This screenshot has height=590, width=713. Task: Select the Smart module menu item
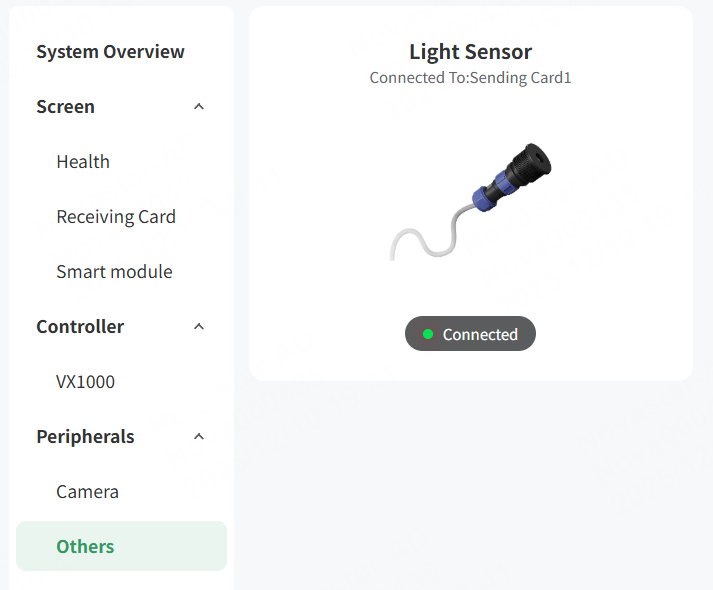point(114,272)
